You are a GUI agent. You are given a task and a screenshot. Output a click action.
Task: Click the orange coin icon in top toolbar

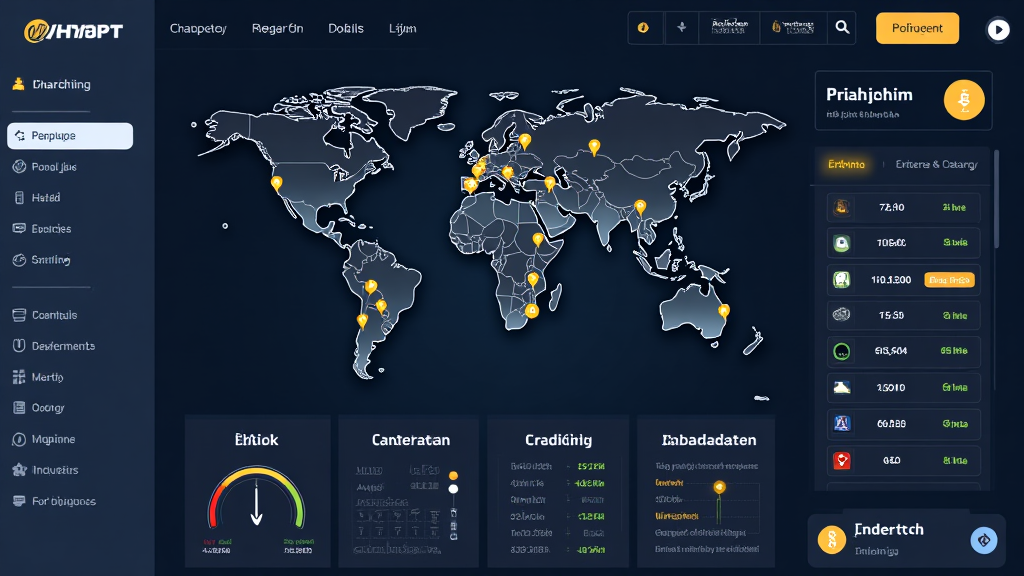(643, 28)
